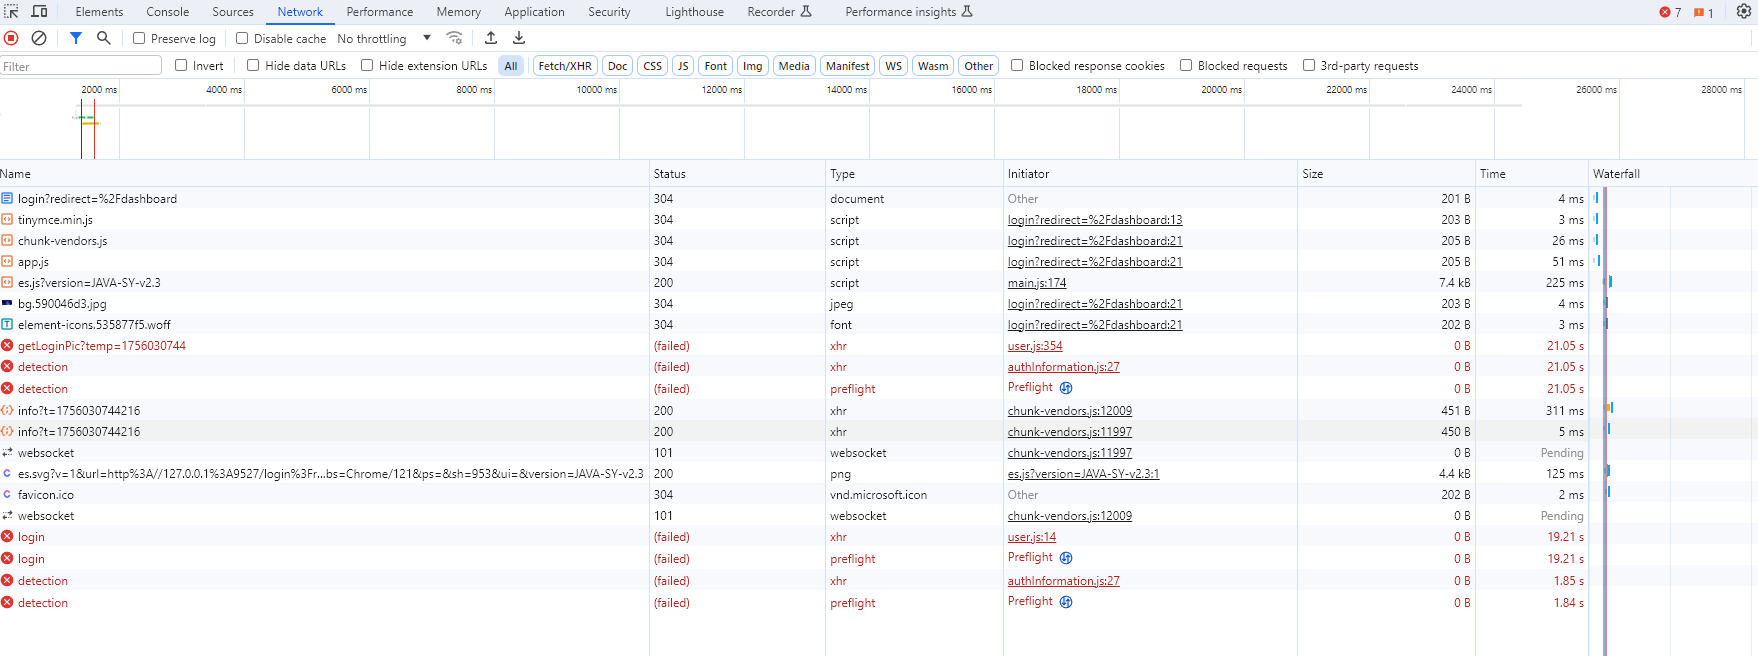Open the Recorder tab
1758x656 pixels.
779,12
